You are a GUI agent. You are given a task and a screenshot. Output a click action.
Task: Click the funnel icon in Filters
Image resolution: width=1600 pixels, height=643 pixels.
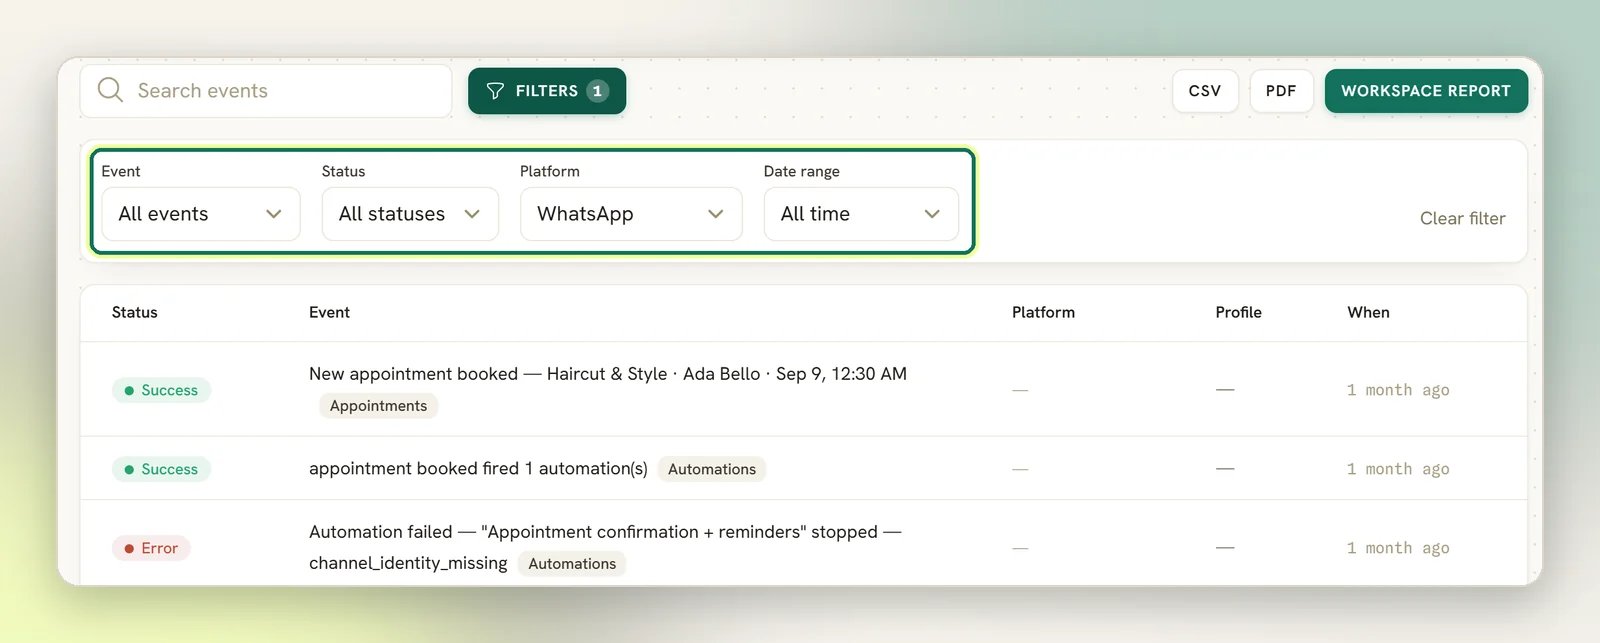click(495, 91)
